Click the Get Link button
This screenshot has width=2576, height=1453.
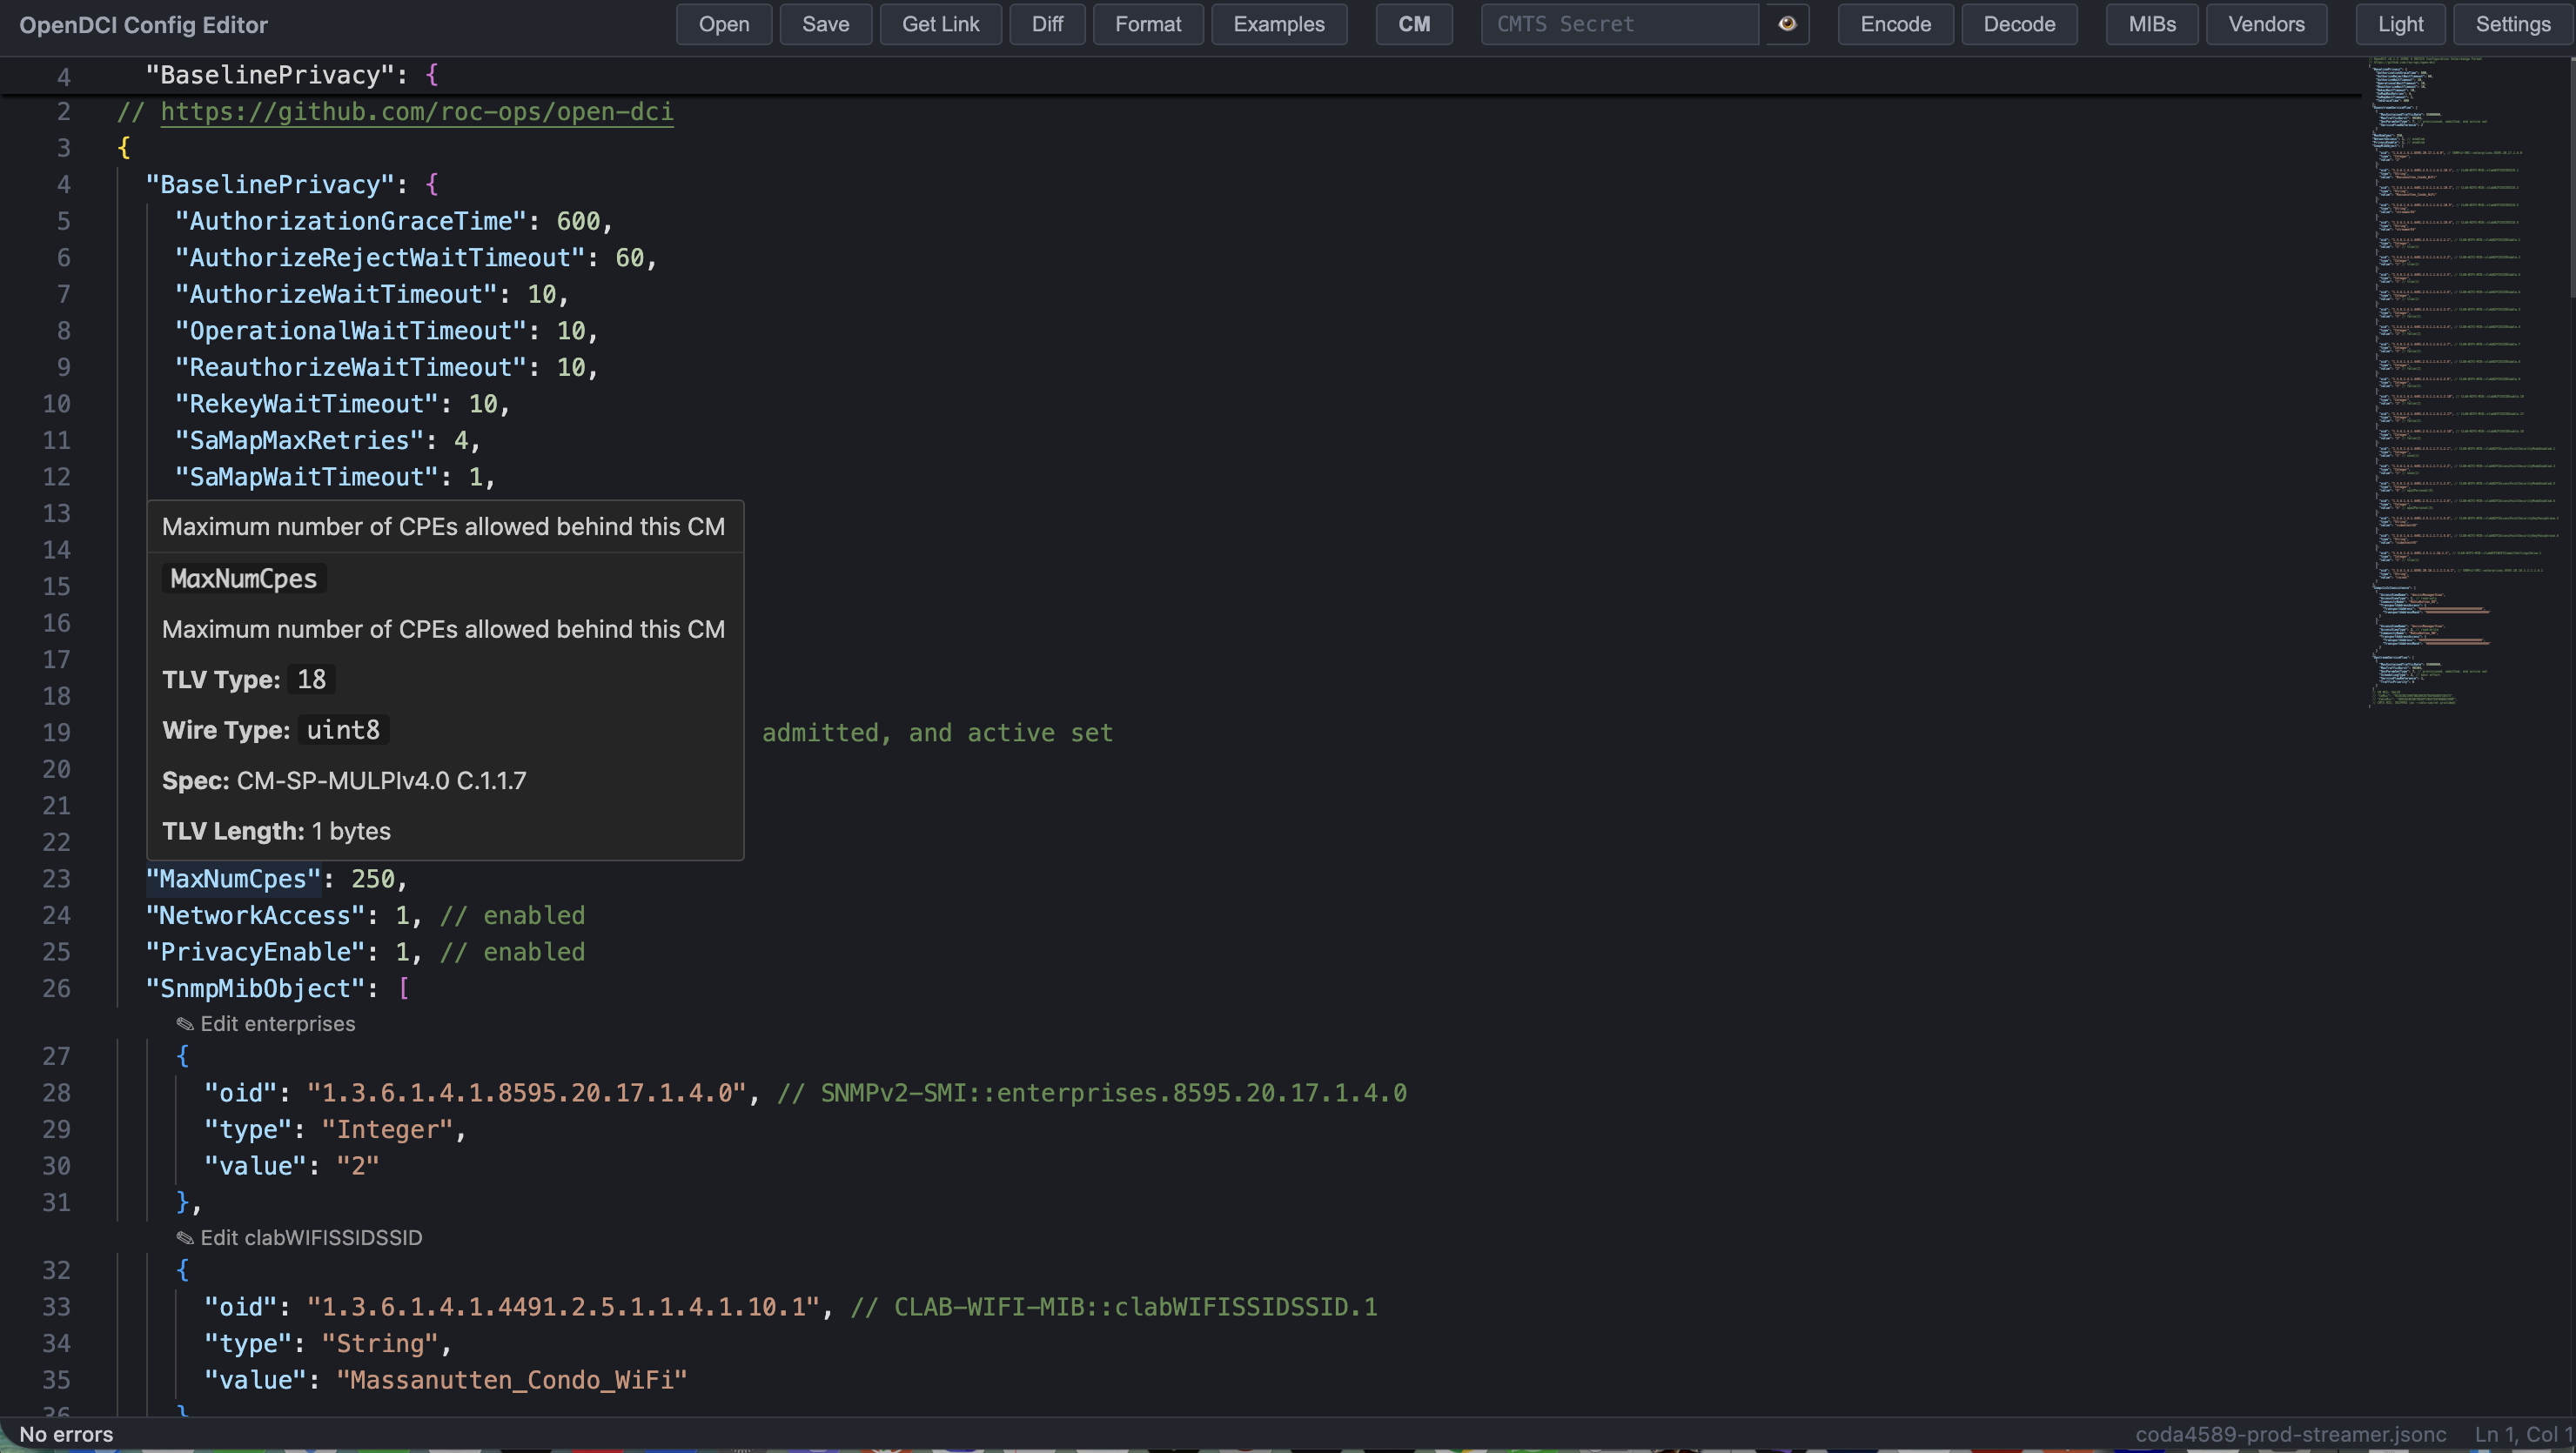(x=940, y=24)
